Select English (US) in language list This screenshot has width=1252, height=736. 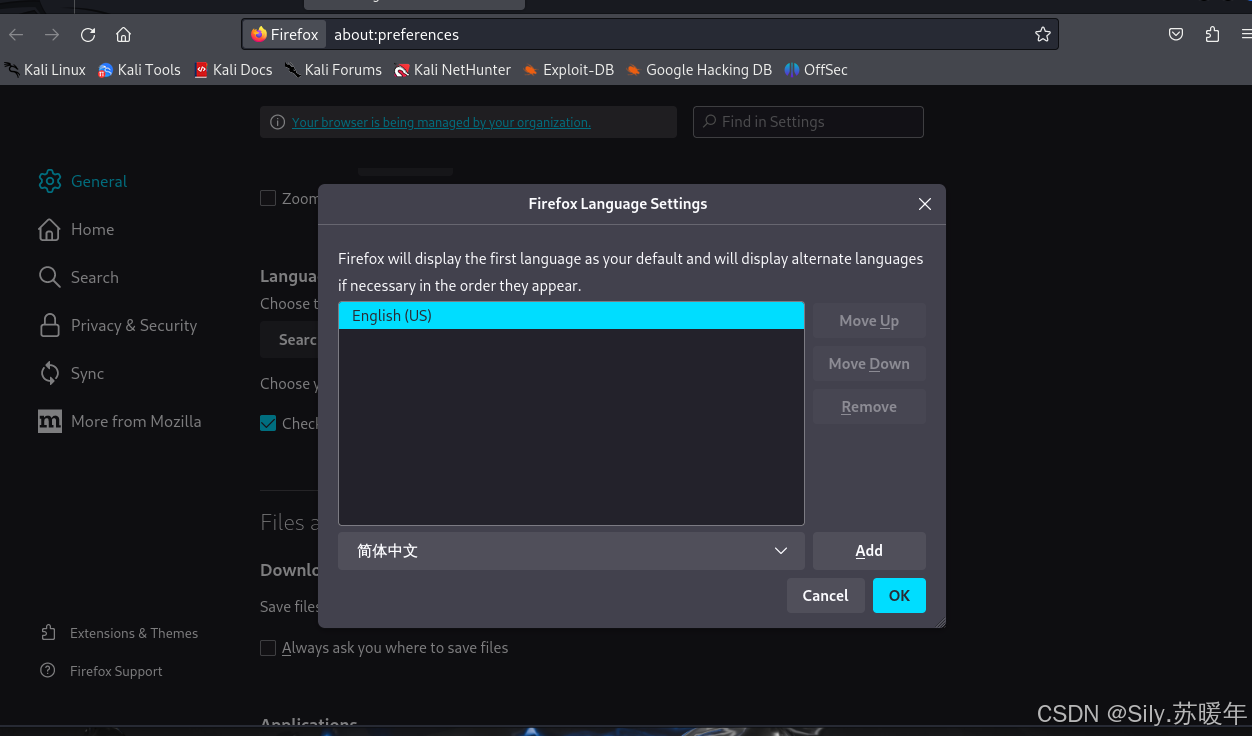[x=571, y=316]
